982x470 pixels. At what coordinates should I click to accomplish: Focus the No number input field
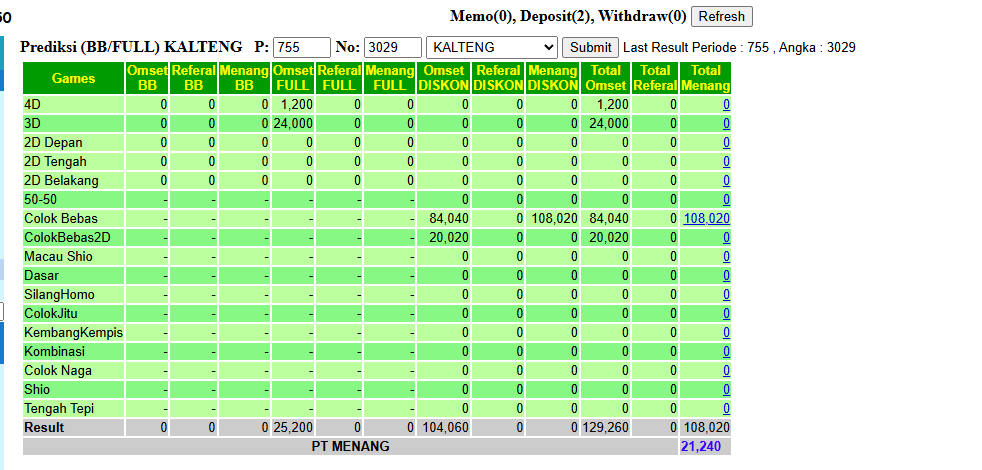tap(393, 48)
